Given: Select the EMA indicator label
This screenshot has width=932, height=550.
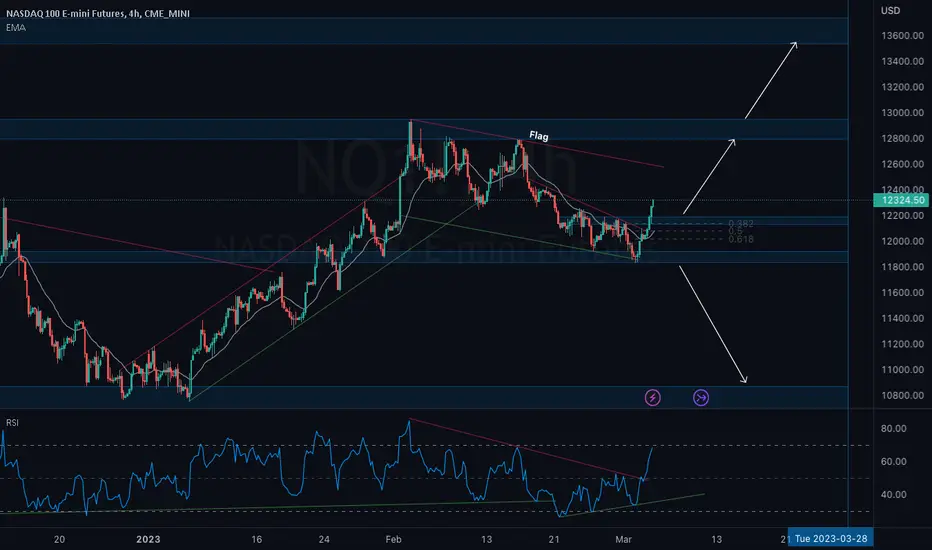Looking at the screenshot, I should [16, 27].
